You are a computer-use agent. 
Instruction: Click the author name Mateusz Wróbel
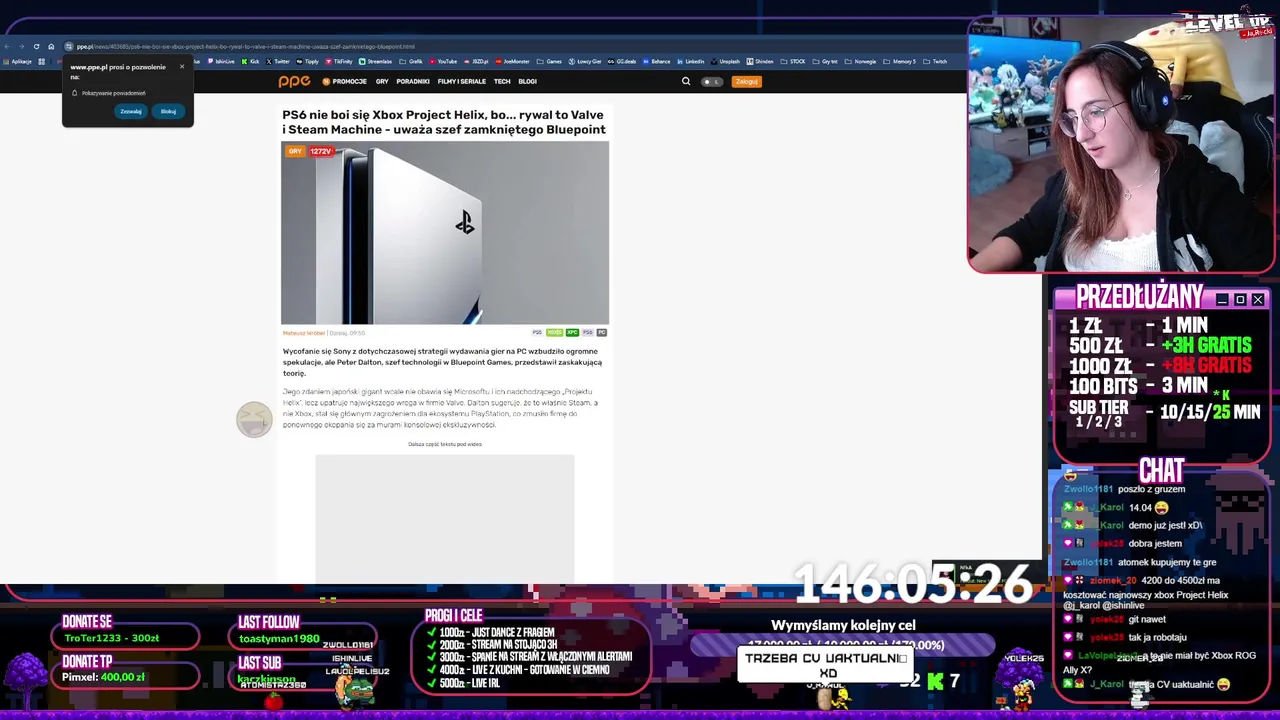304,333
